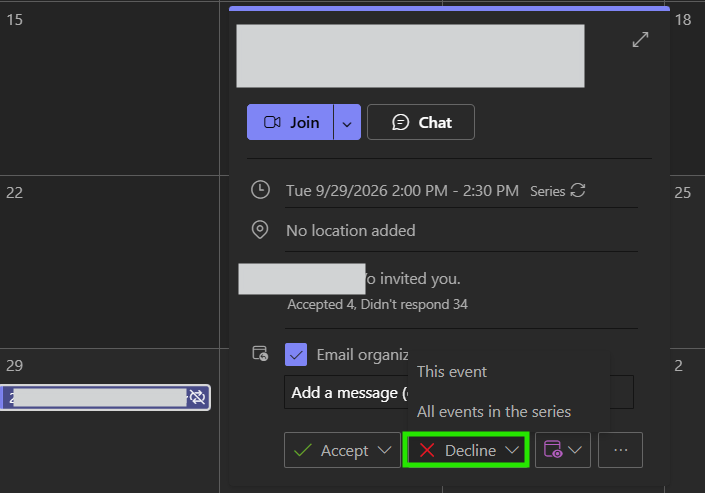Click the clock time icon
The height and width of the screenshot is (493, 705).
(260, 190)
